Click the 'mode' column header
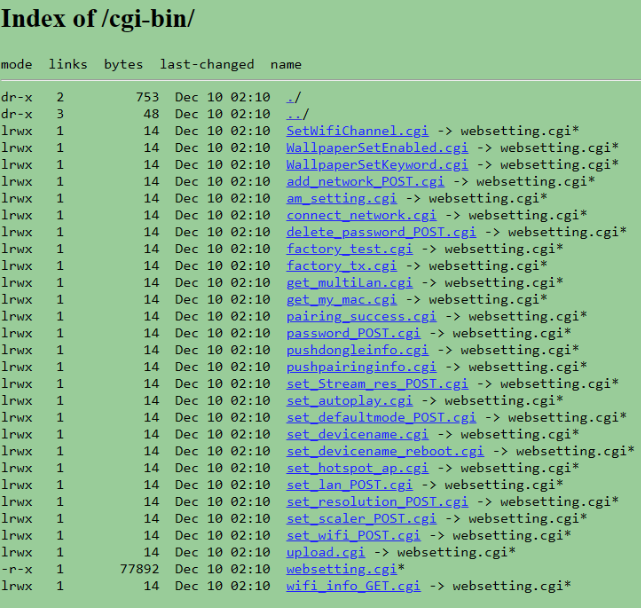Viewport: 641px width, 608px height. point(16,65)
